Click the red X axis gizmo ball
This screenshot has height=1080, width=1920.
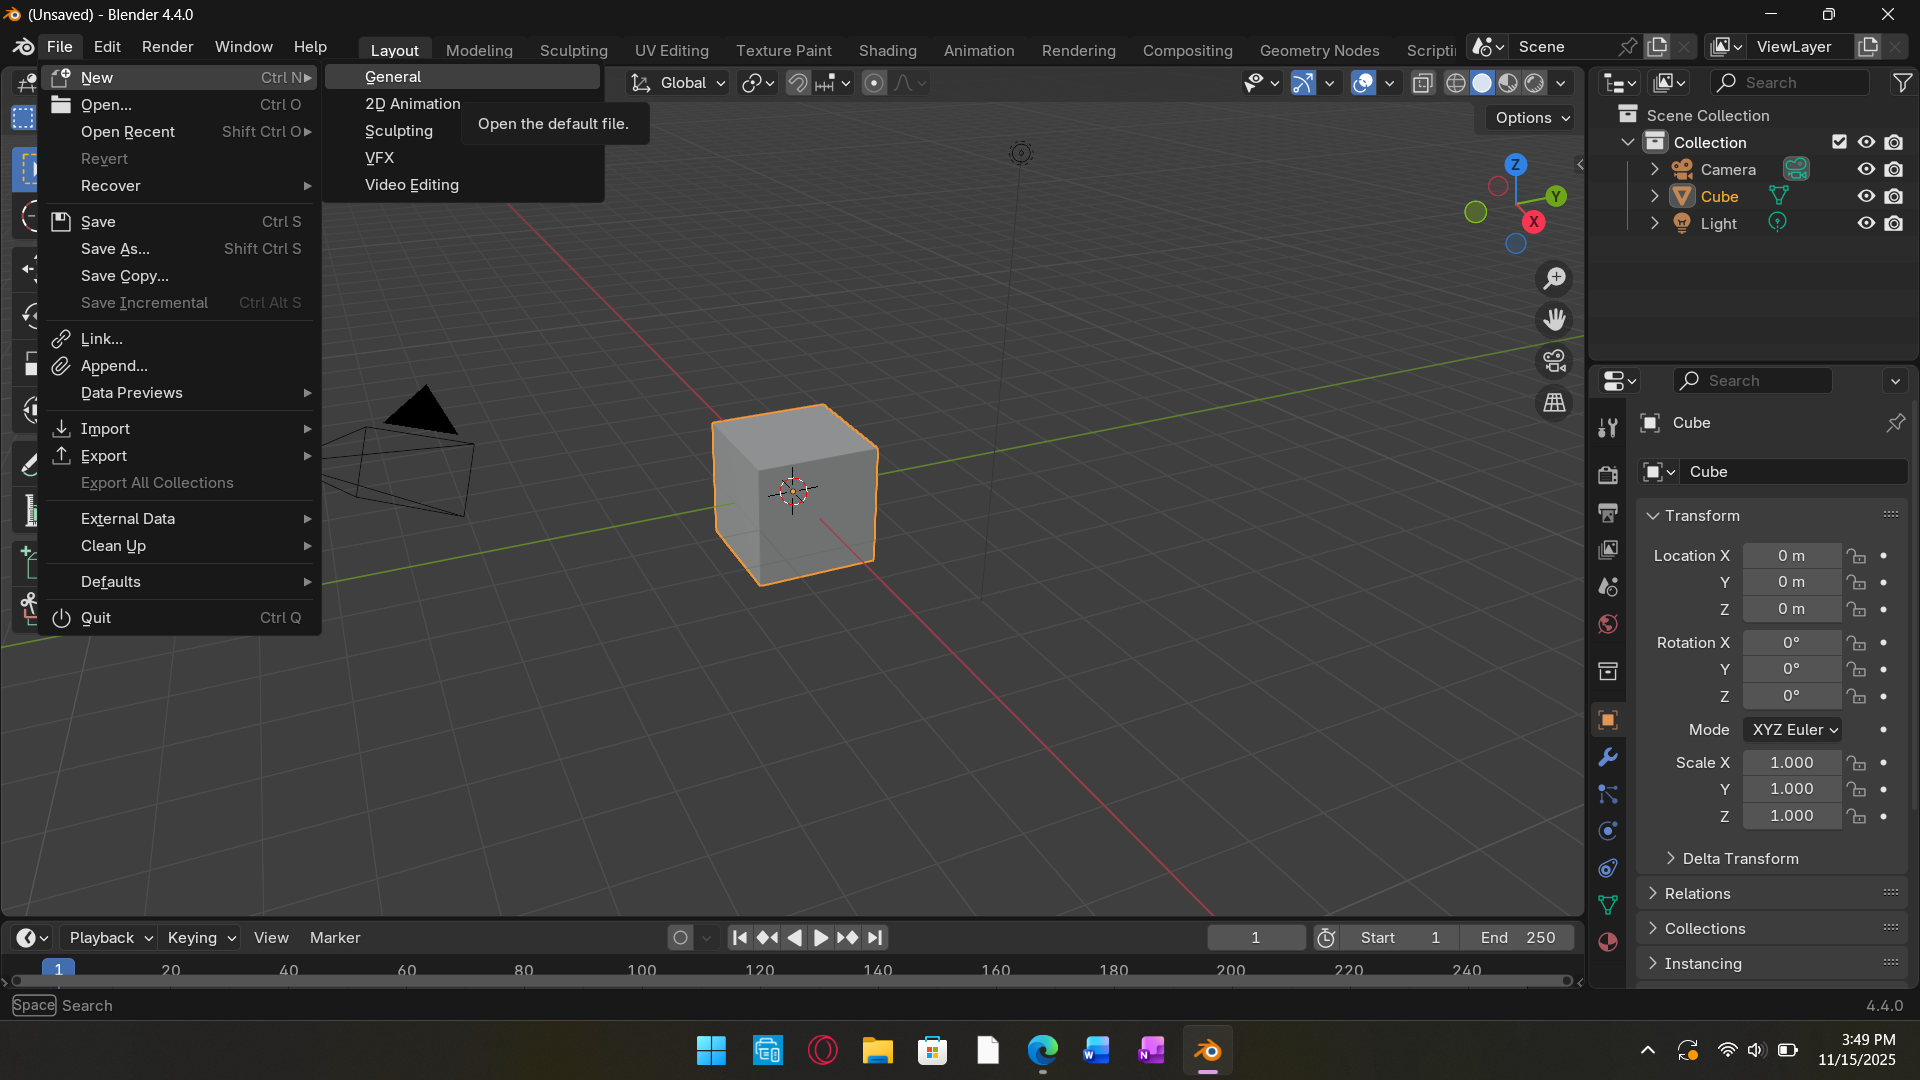coord(1534,222)
